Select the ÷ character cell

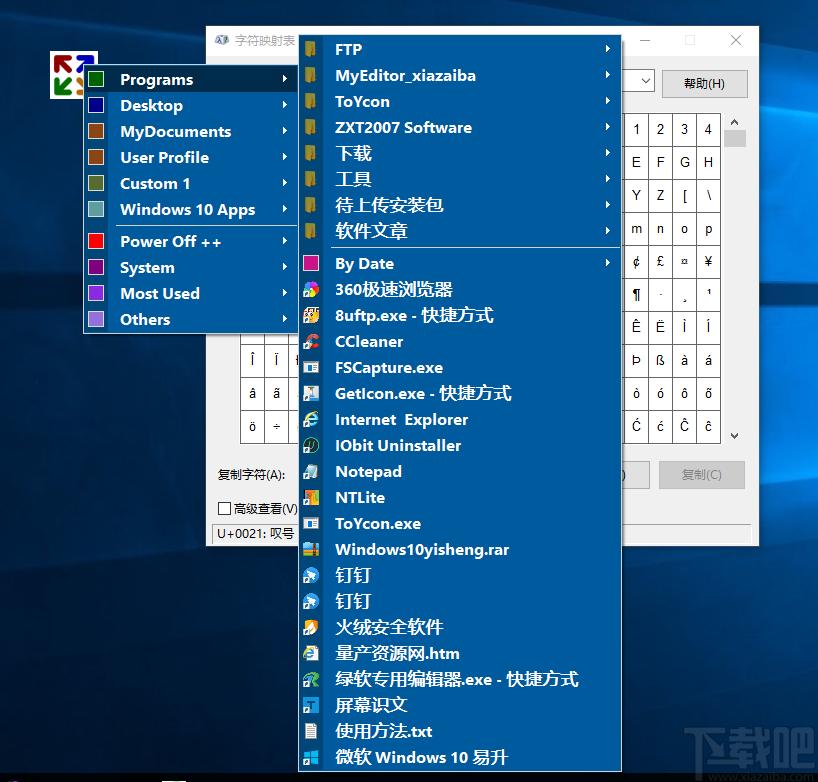pos(276,427)
